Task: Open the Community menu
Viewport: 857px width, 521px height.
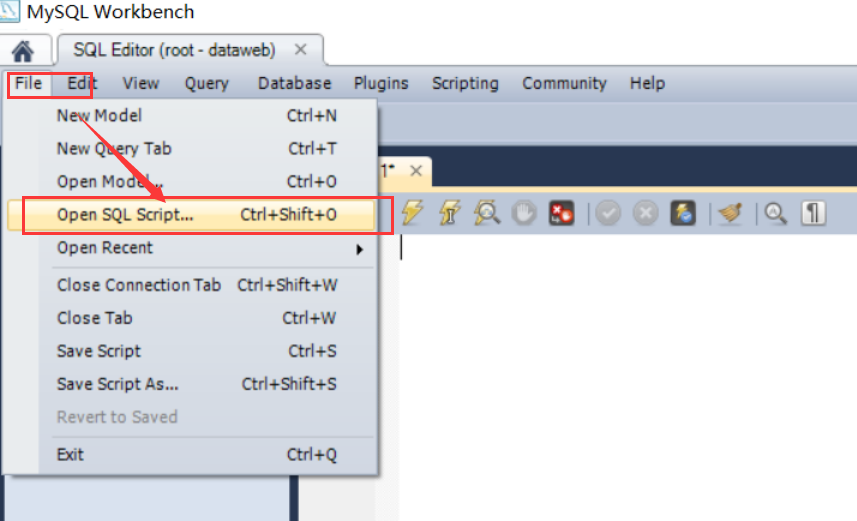Action: [564, 83]
